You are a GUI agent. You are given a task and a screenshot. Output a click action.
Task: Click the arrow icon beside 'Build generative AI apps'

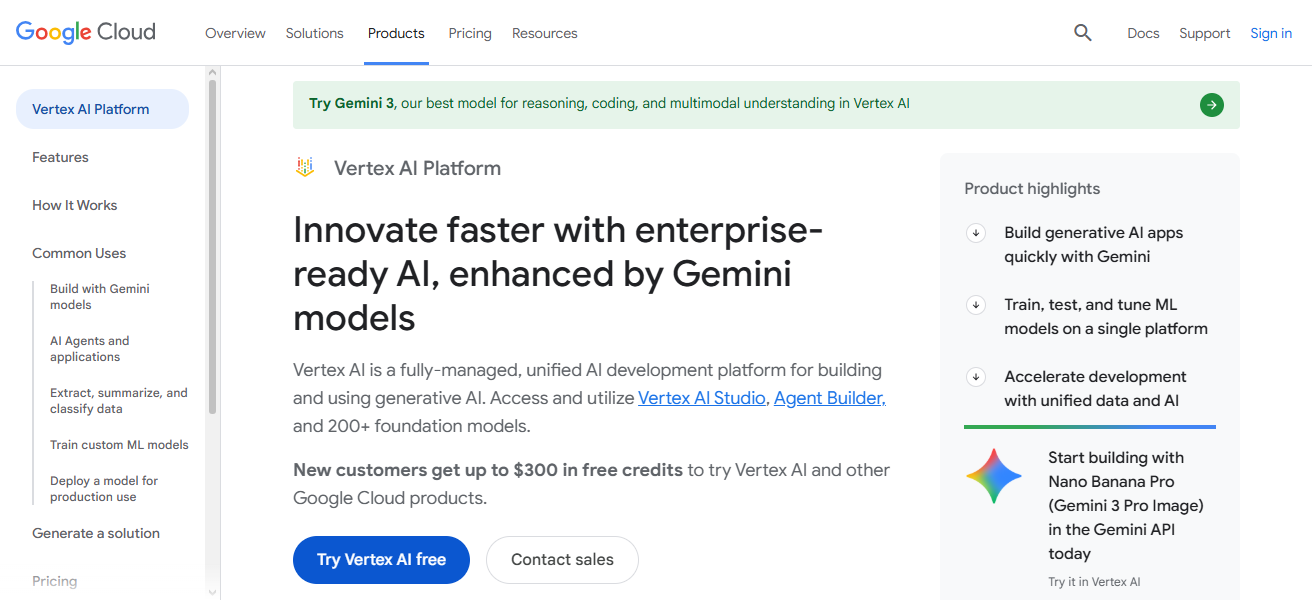[x=975, y=232]
